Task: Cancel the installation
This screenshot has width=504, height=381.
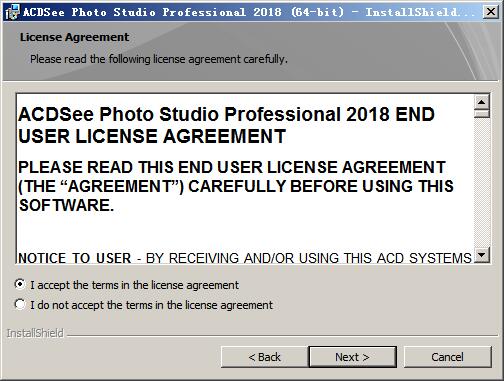Action: pos(447,357)
